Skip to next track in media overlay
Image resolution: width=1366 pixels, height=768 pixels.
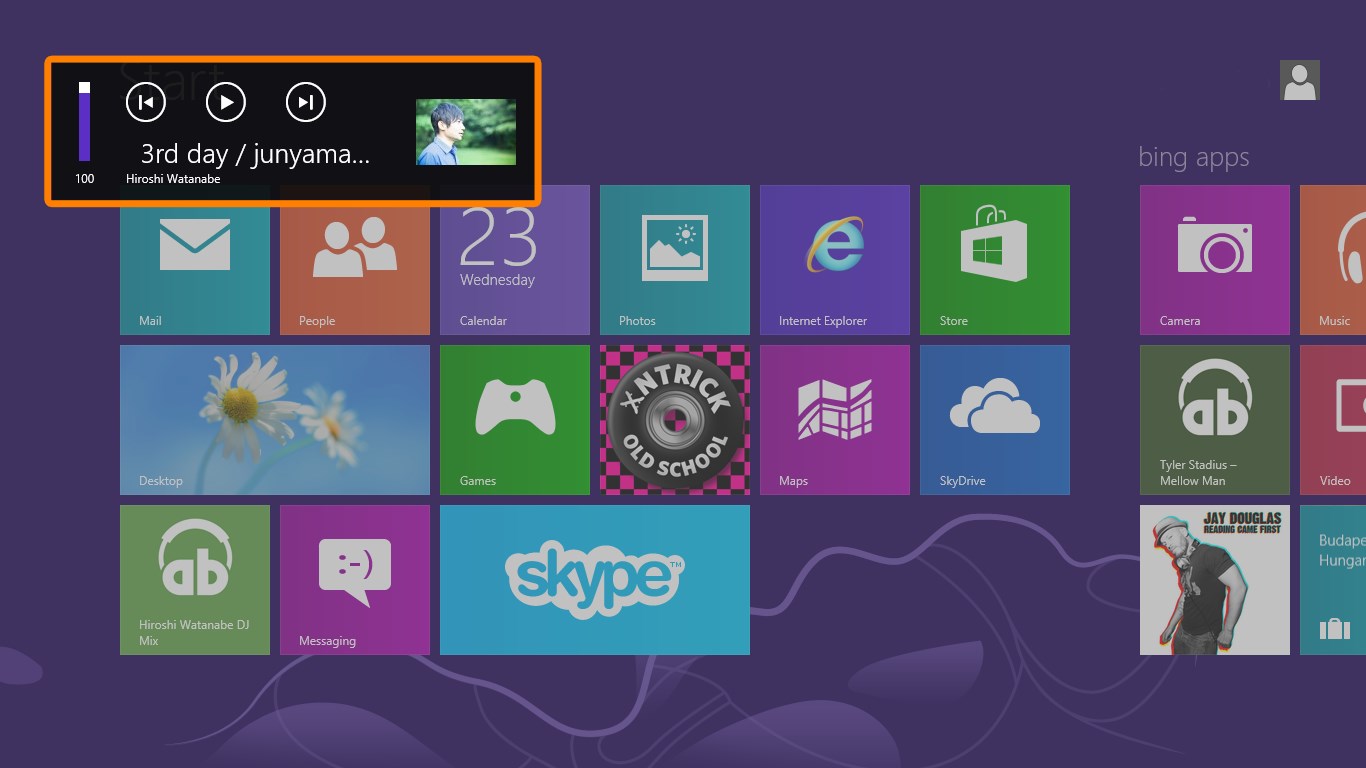pyautogui.click(x=306, y=102)
